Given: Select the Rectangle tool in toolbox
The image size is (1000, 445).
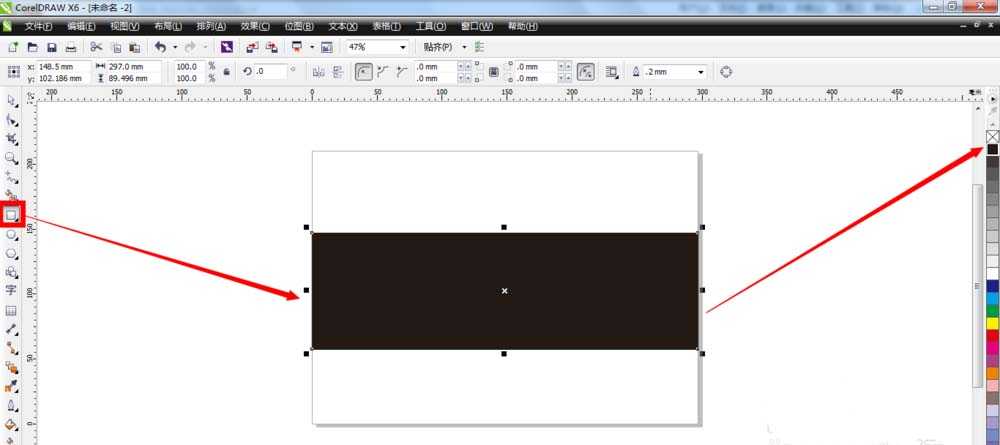Looking at the screenshot, I should pyautogui.click(x=12, y=214).
